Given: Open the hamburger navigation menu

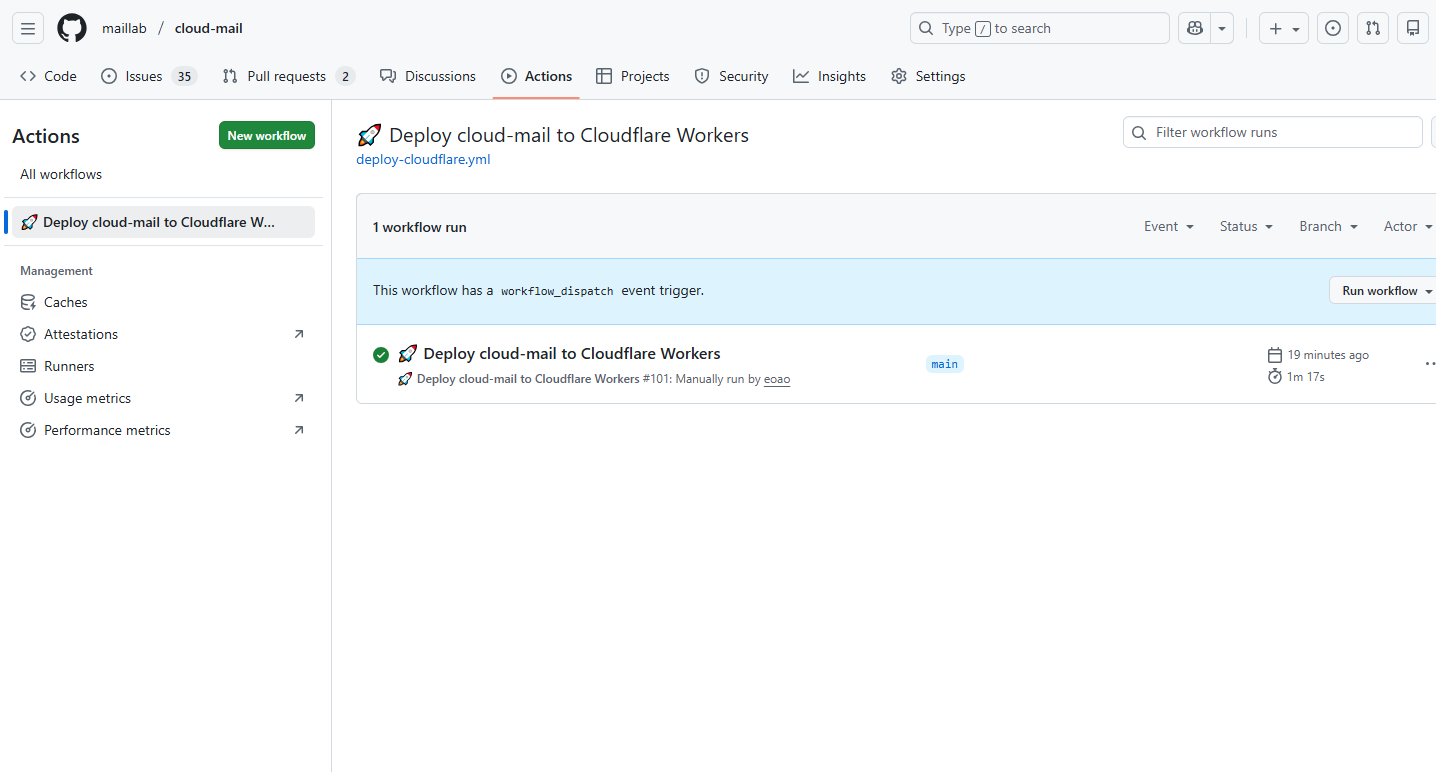Looking at the screenshot, I should (x=28, y=29).
